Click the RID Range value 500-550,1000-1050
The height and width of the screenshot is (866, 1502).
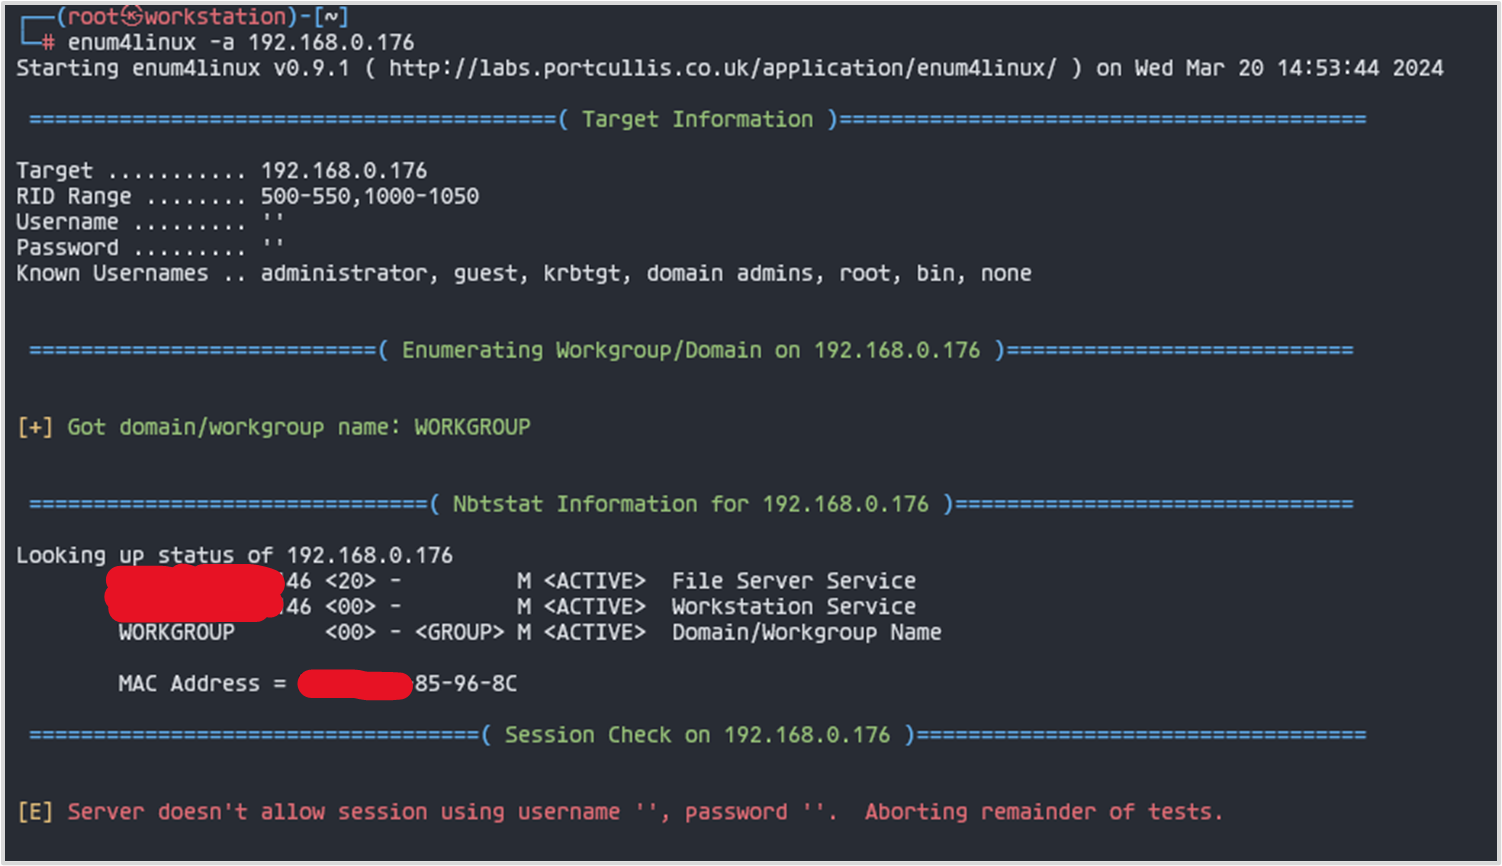(x=369, y=197)
